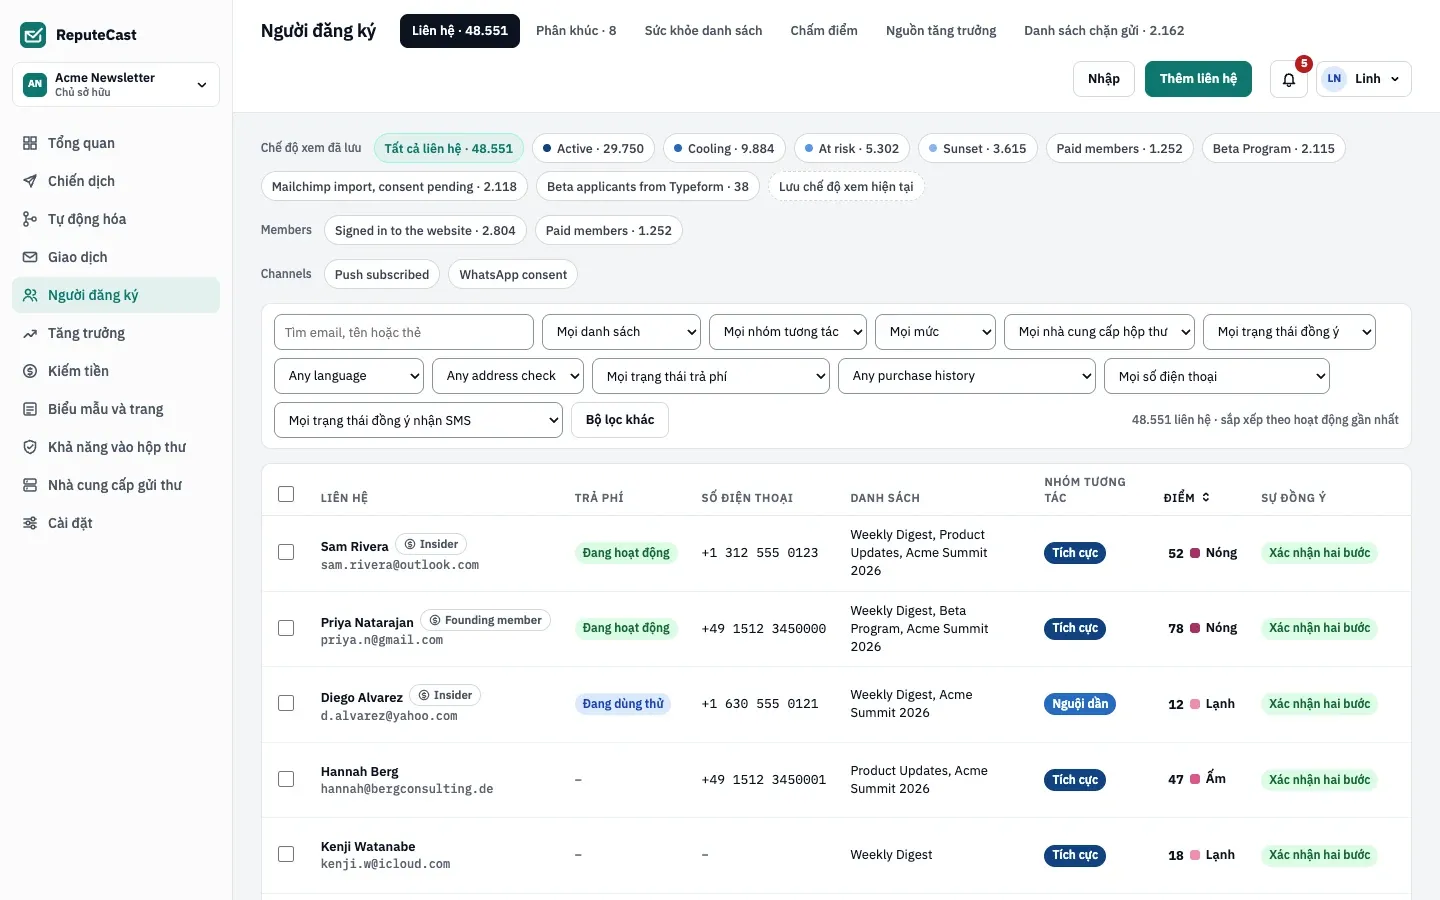Click the Thêm liên hệ button
This screenshot has width=1440, height=900.
coord(1198,79)
